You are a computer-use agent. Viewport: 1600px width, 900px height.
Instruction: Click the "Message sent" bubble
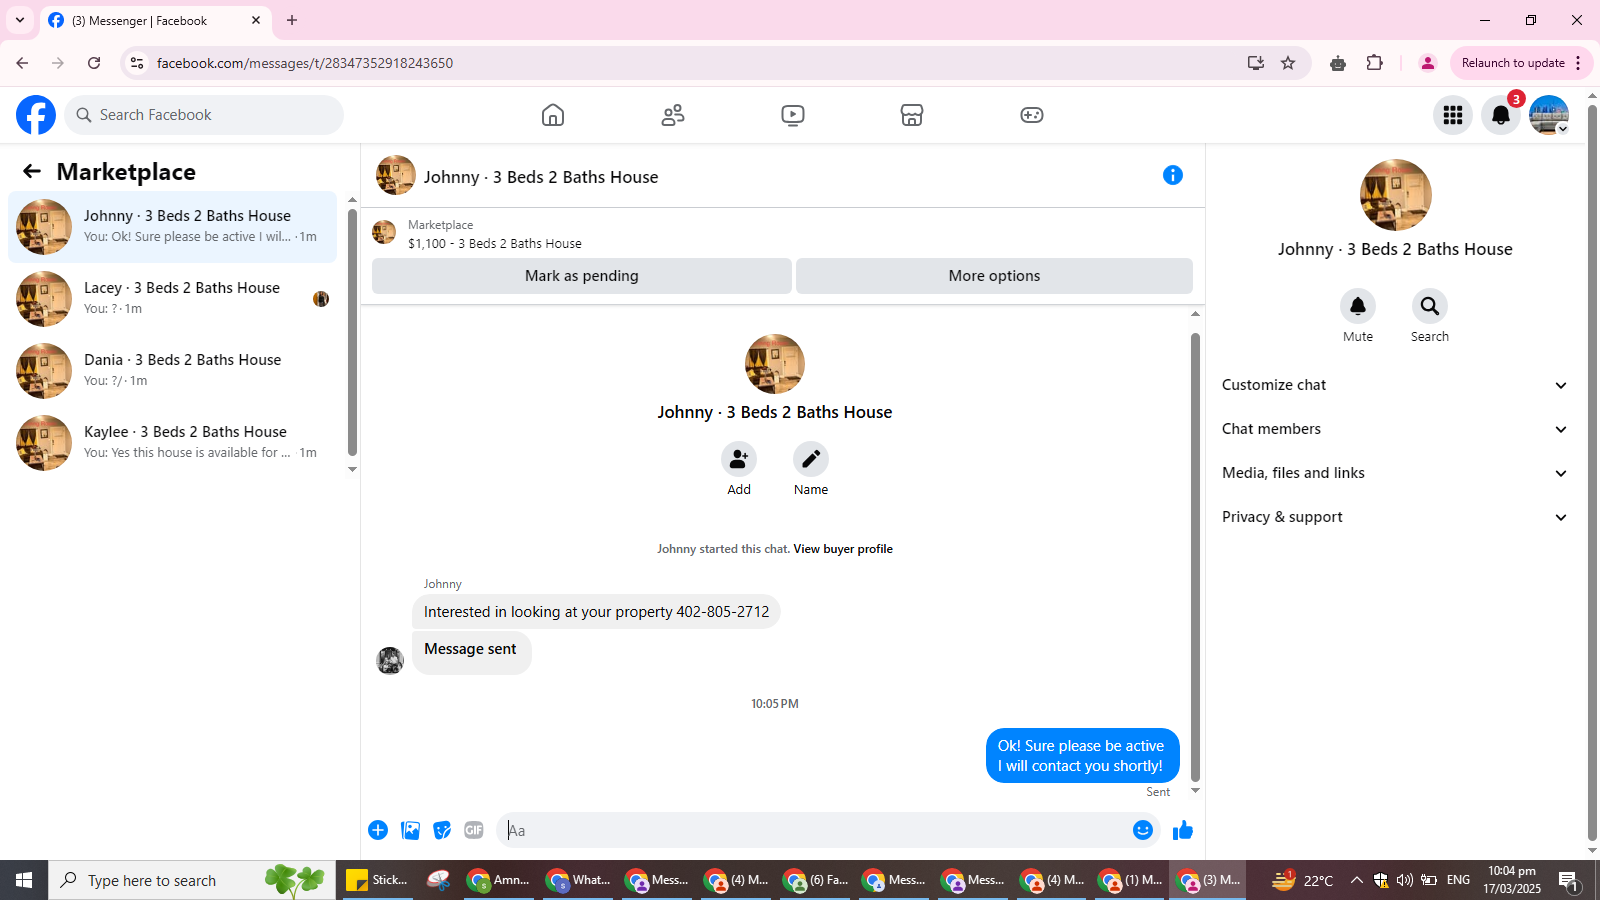tap(471, 651)
